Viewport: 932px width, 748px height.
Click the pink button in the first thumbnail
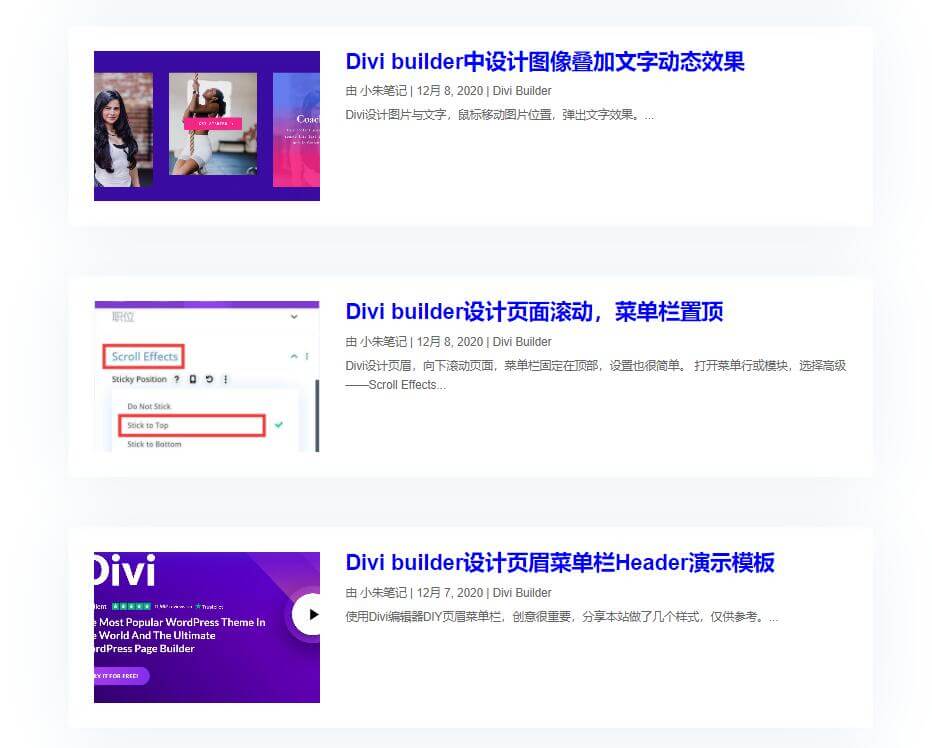tap(212, 124)
